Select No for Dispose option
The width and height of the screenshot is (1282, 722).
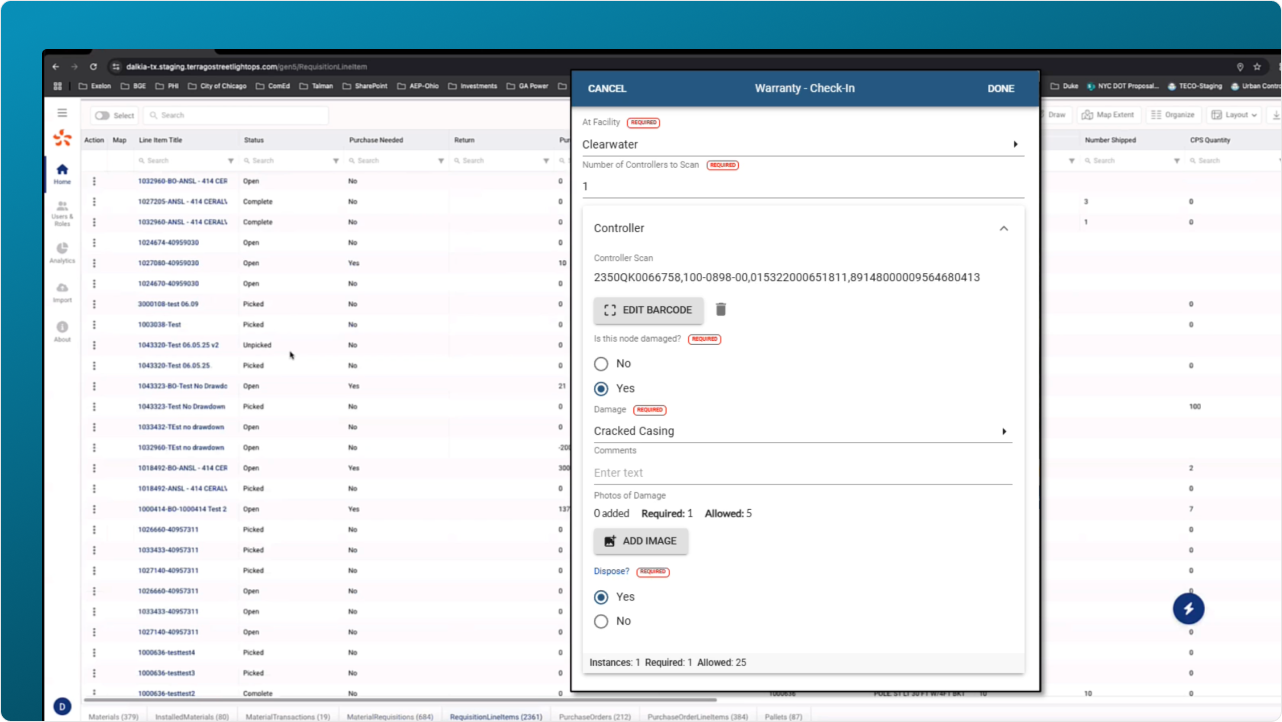pyautogui.click(x=602, y=621)
